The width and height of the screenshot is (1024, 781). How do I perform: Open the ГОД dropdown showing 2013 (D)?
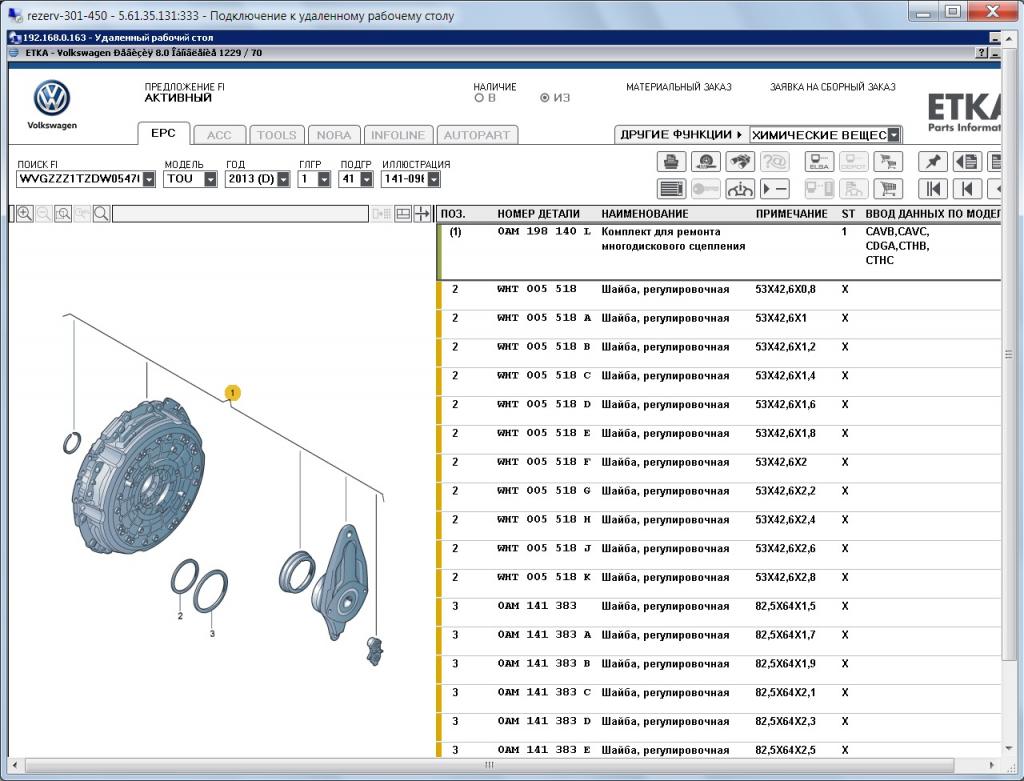pyautogui.click(x=283, y=179)
